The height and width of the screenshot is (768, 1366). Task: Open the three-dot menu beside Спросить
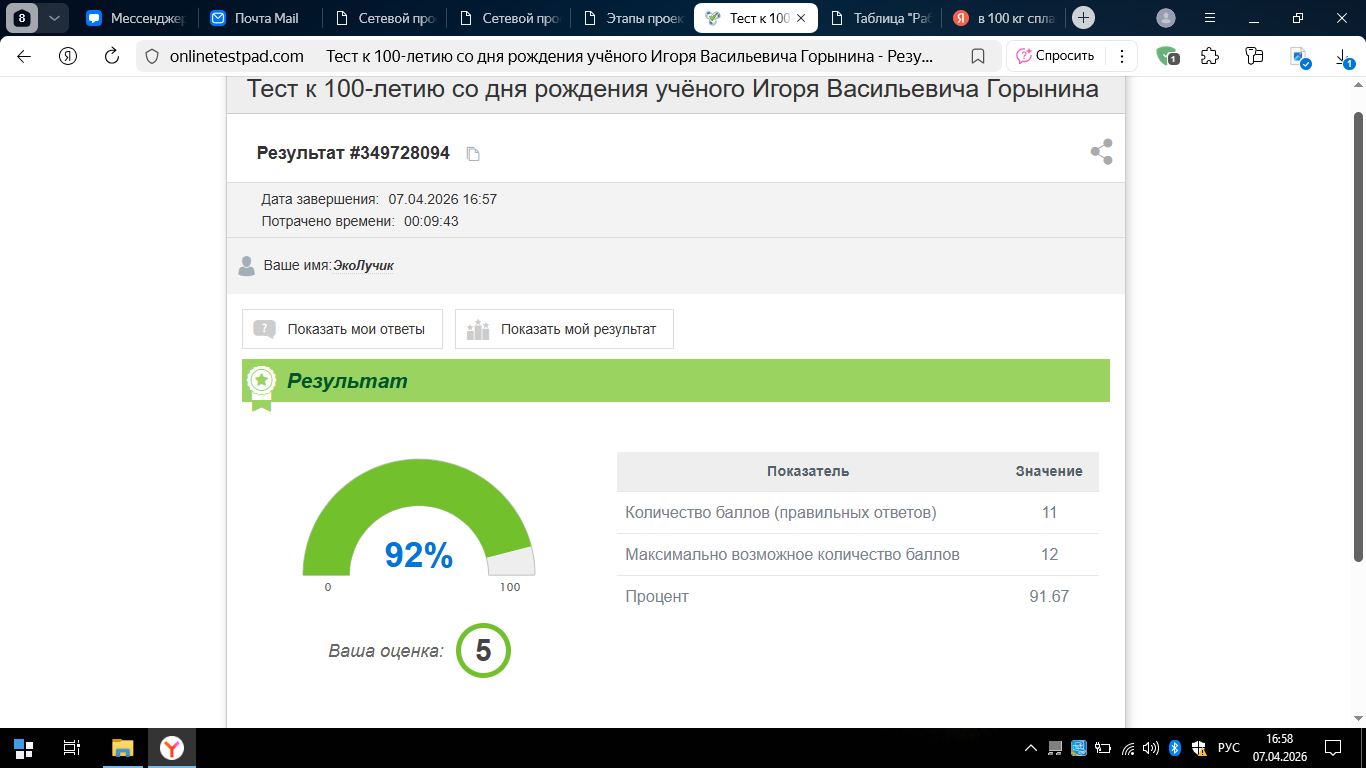click(x=1121, y=56)
